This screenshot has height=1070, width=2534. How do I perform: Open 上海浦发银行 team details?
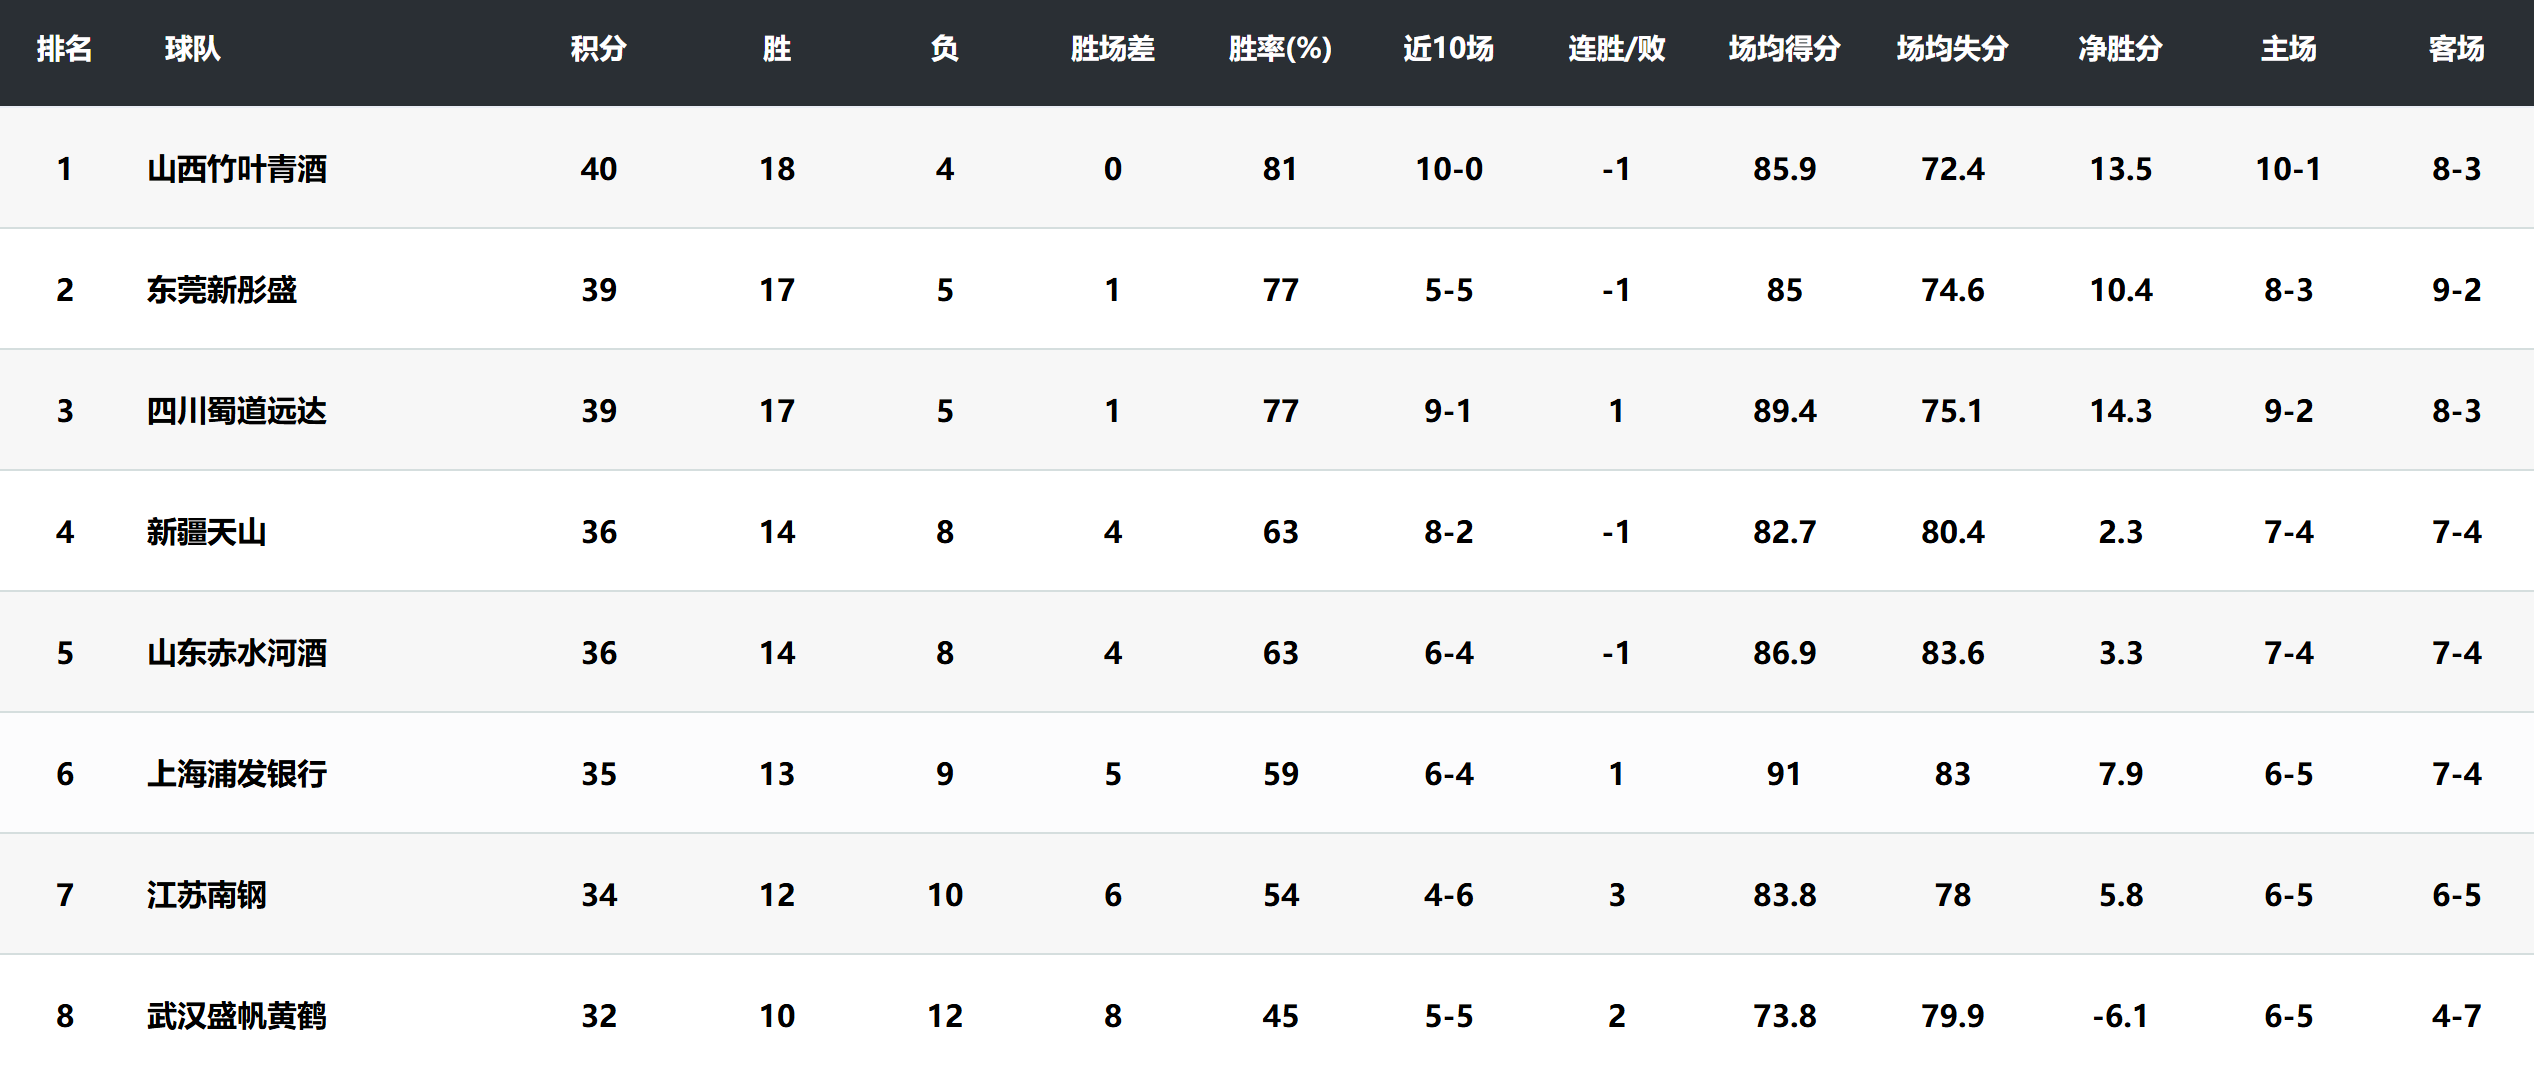pos(237,774)
